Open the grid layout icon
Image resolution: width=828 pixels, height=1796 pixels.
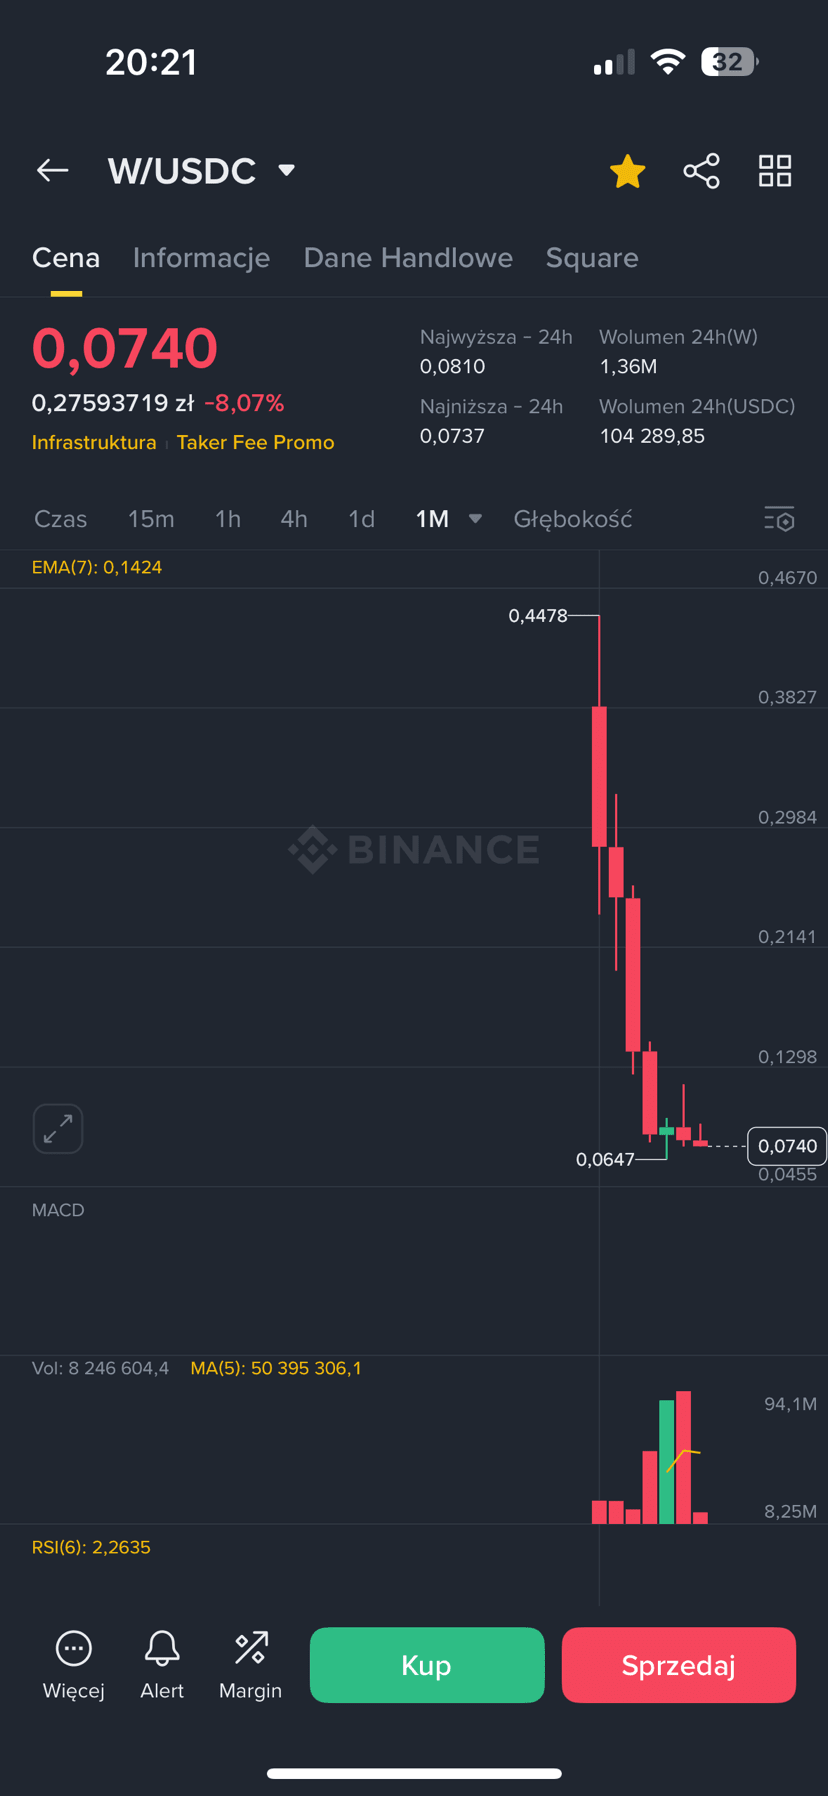(775, 171)
